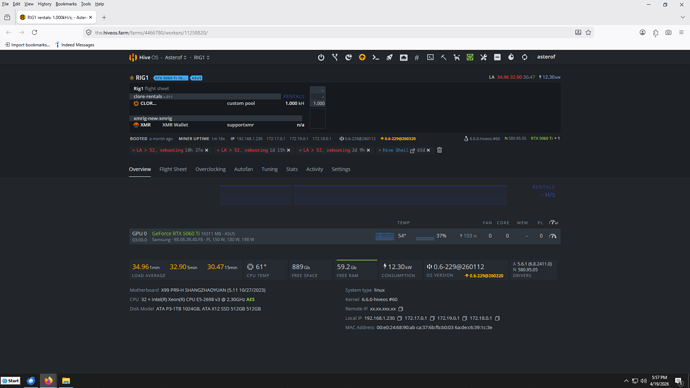
Task: Click the trash icon to clear messages
Action: (x=439, y=150)
